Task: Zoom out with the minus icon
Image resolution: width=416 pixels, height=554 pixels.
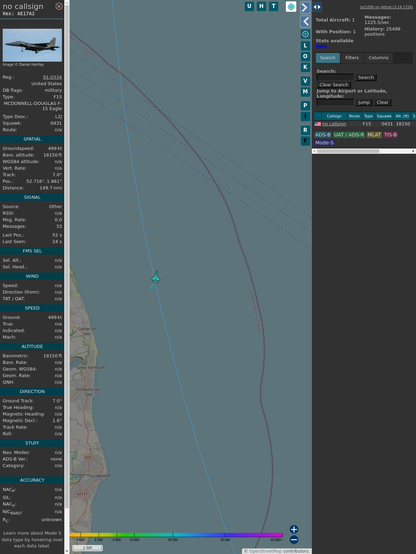Action: click(294, 540)
